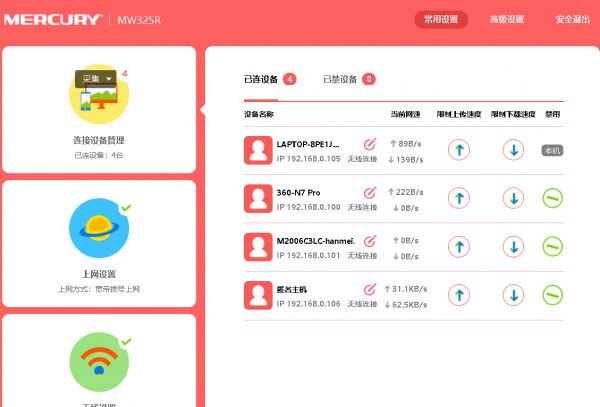Click the LAPTOP-8PE1J device avatar

[258, 150]
